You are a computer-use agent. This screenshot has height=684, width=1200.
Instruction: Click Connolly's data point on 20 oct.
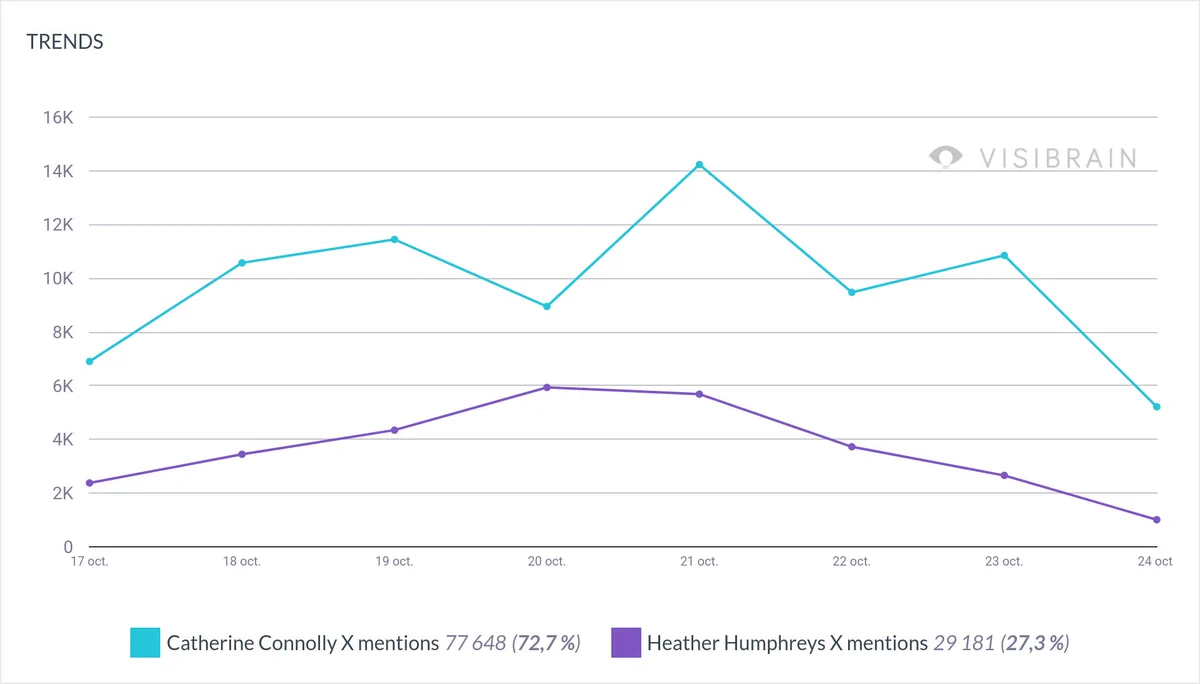tap(547, 306)
